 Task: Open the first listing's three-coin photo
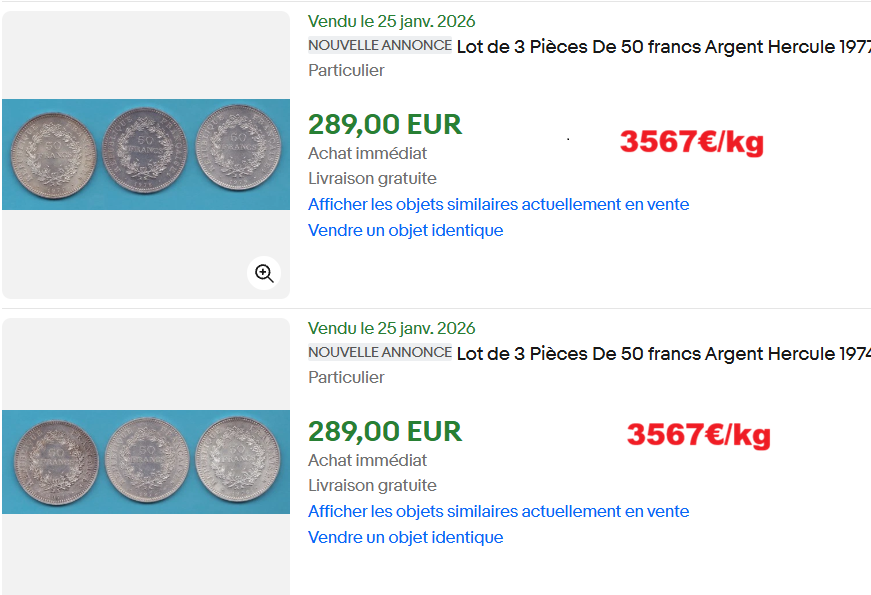coord(146,154)
